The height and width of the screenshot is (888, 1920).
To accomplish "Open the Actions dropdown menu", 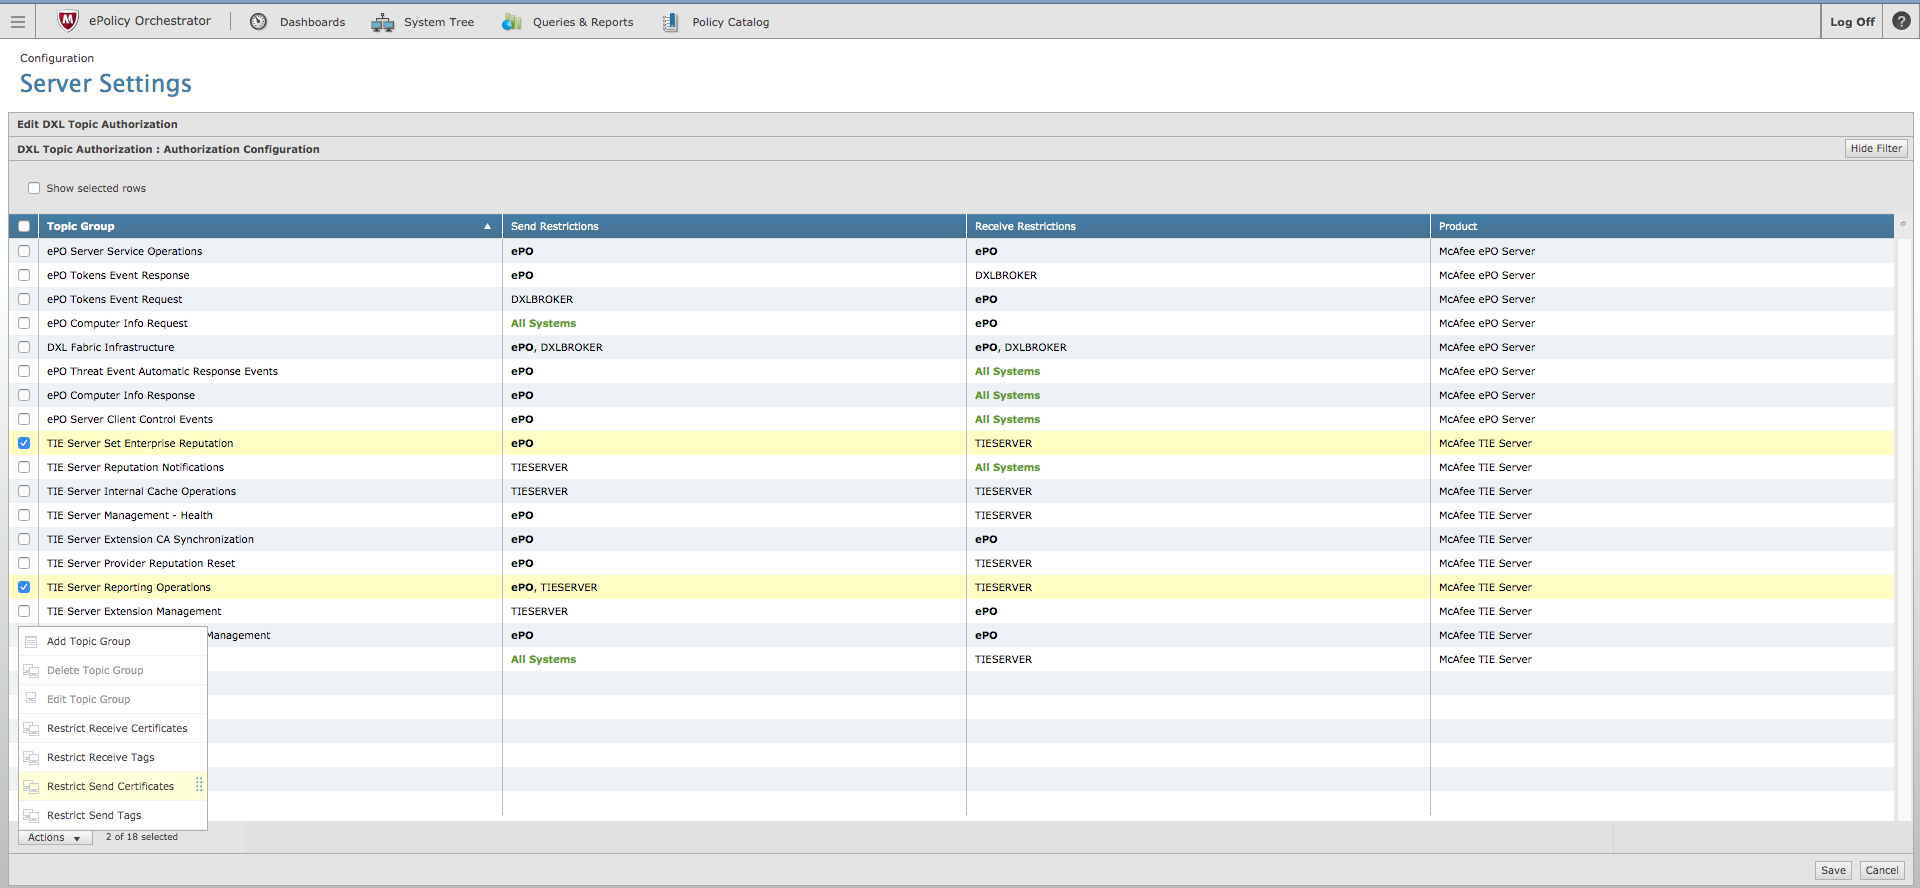I will coord(55,838).
